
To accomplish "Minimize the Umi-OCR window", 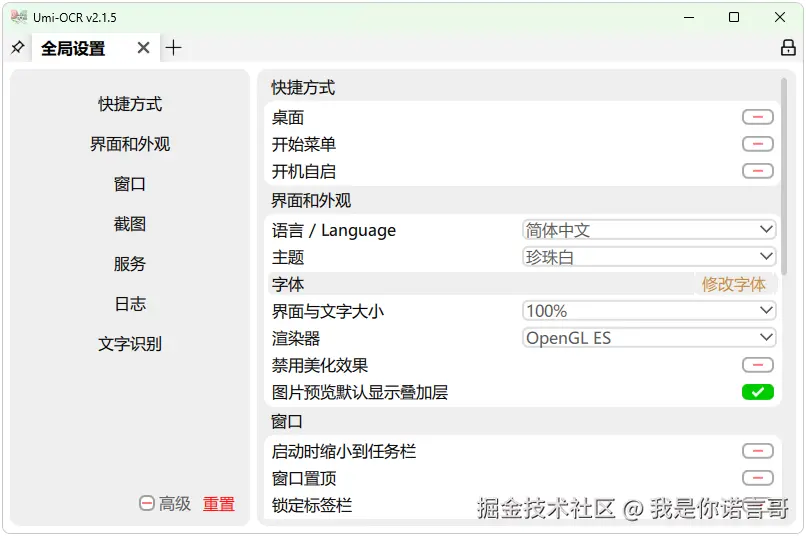I will pos(689,17).
